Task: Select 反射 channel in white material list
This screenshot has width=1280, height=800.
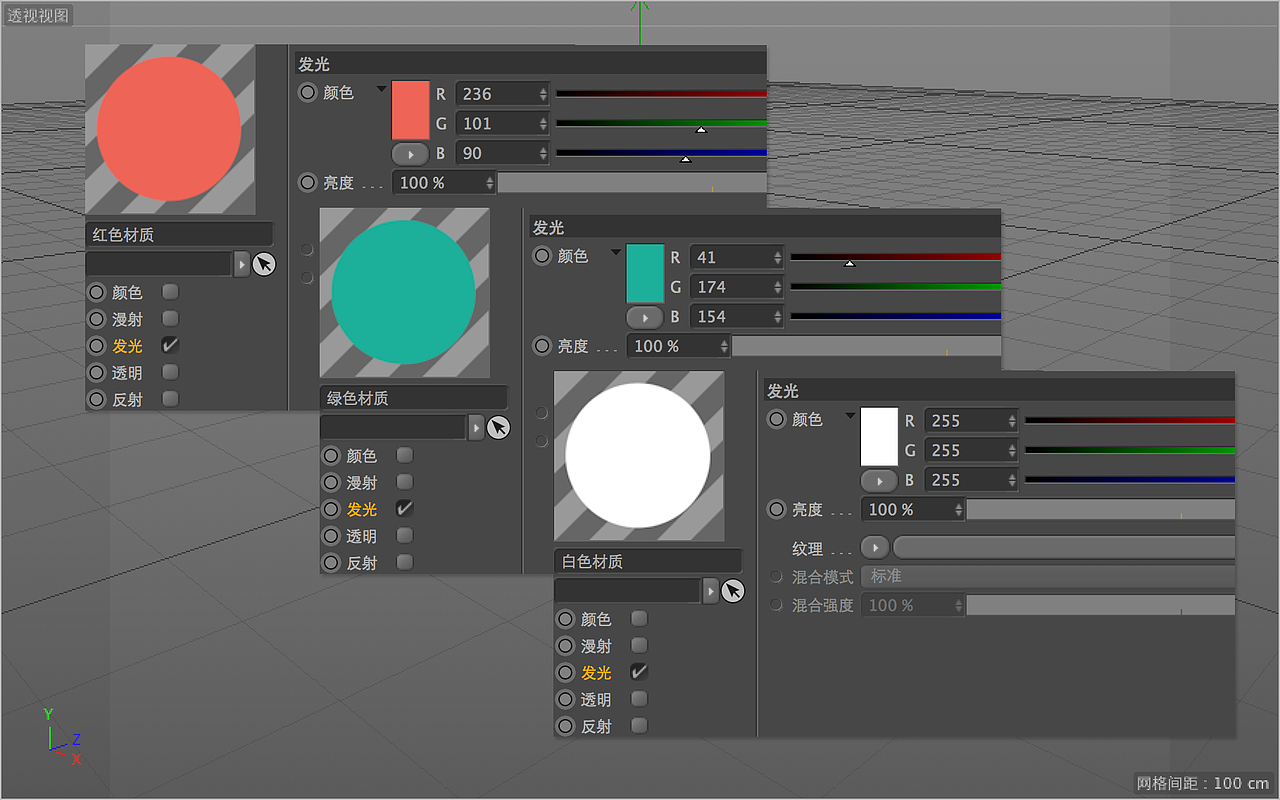Action: coord(596,727)
